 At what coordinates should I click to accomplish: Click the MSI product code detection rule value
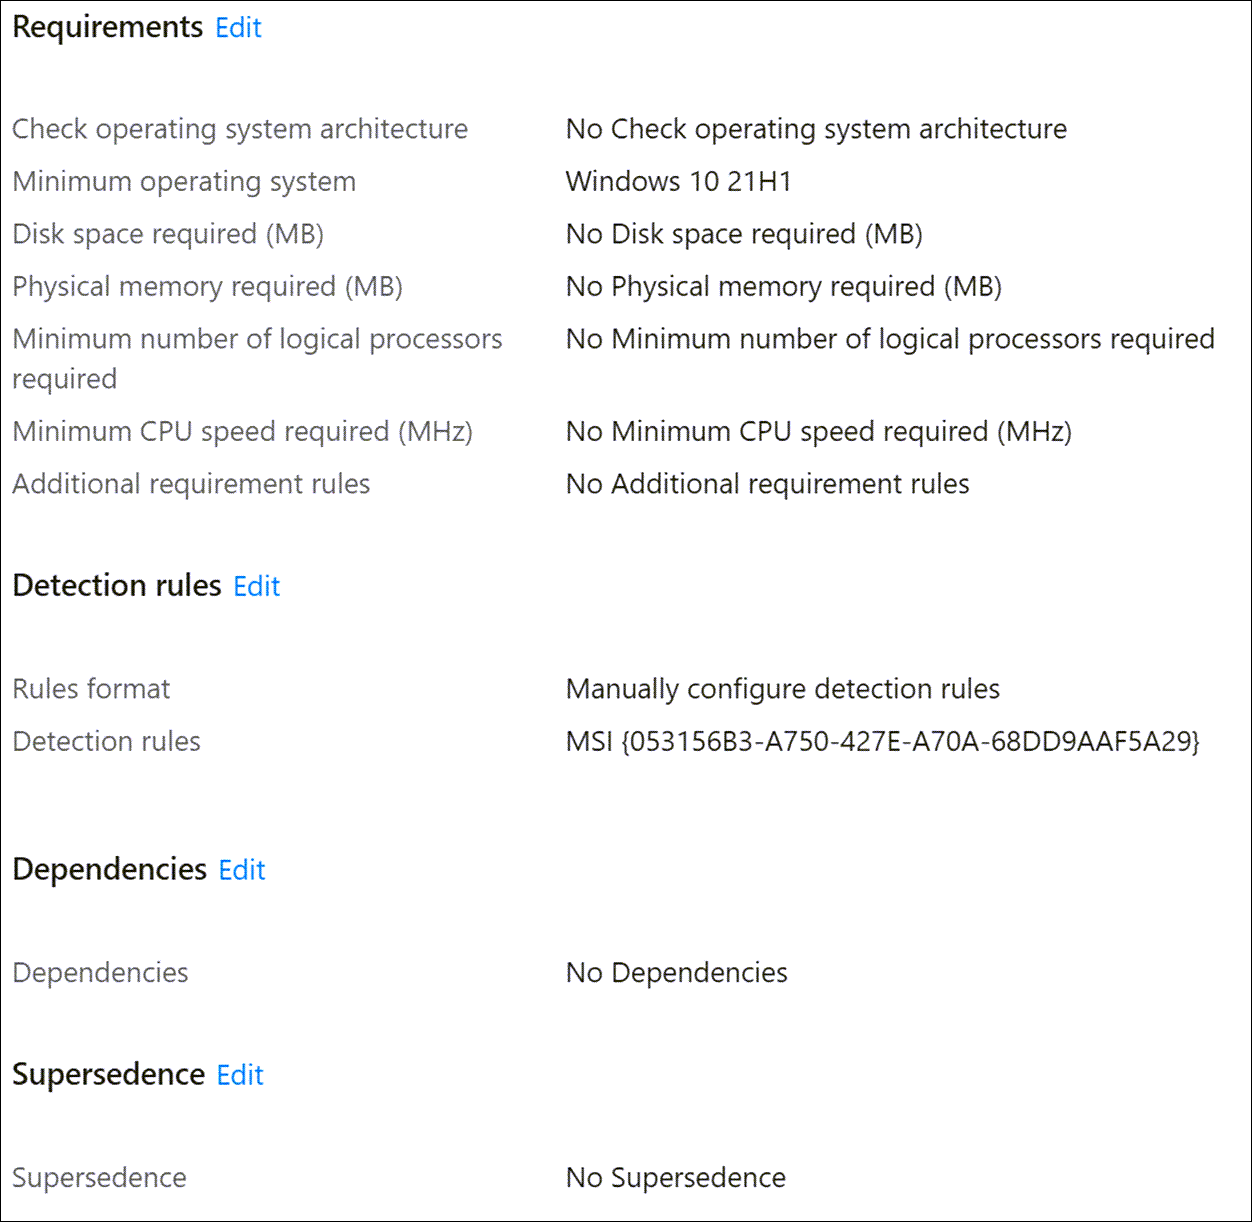pos(882,741)
